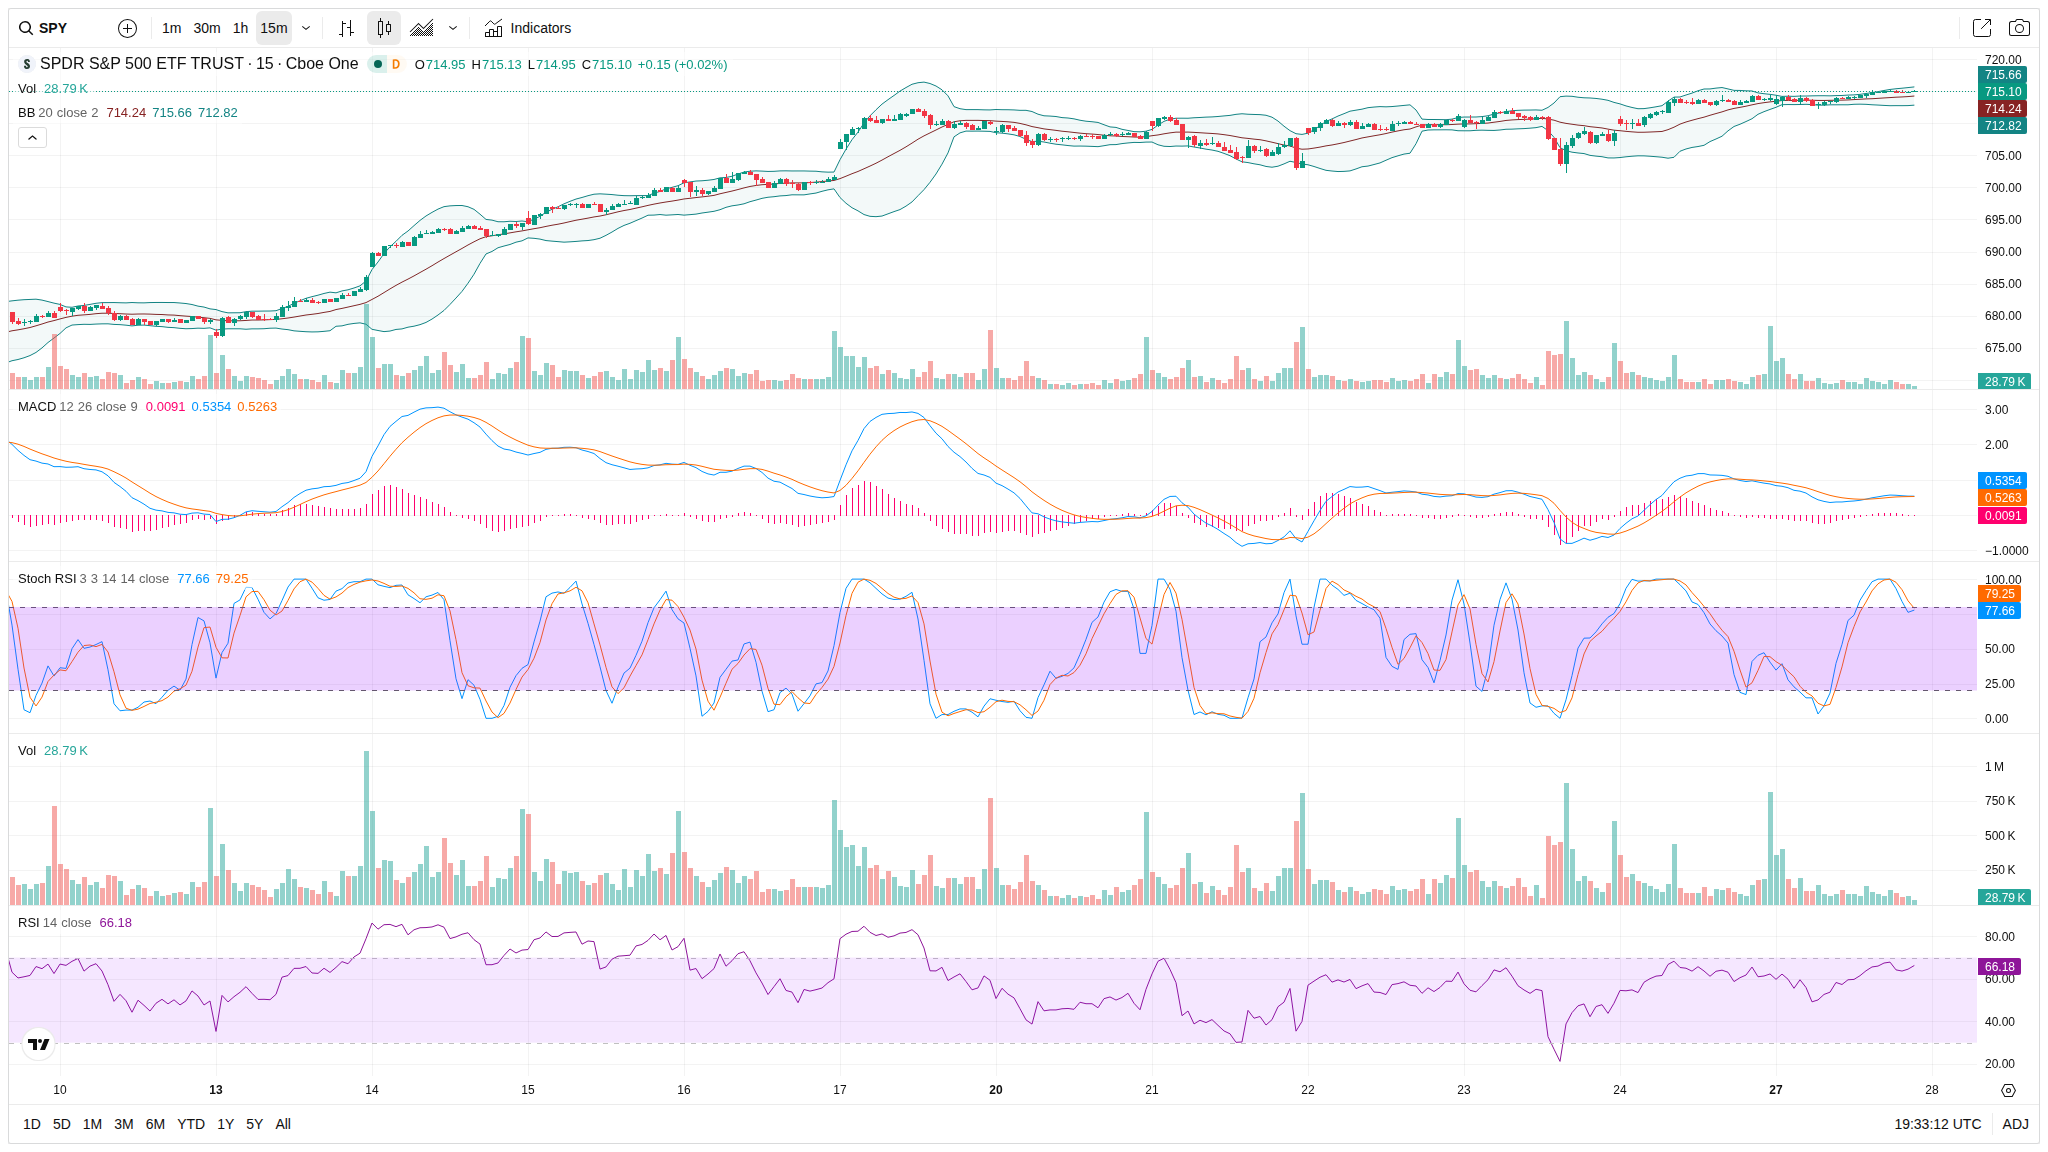Screen dimensions: 2048x1152
Task: Open time axis settings gear icon
Action: [x=2008, y=1090]
